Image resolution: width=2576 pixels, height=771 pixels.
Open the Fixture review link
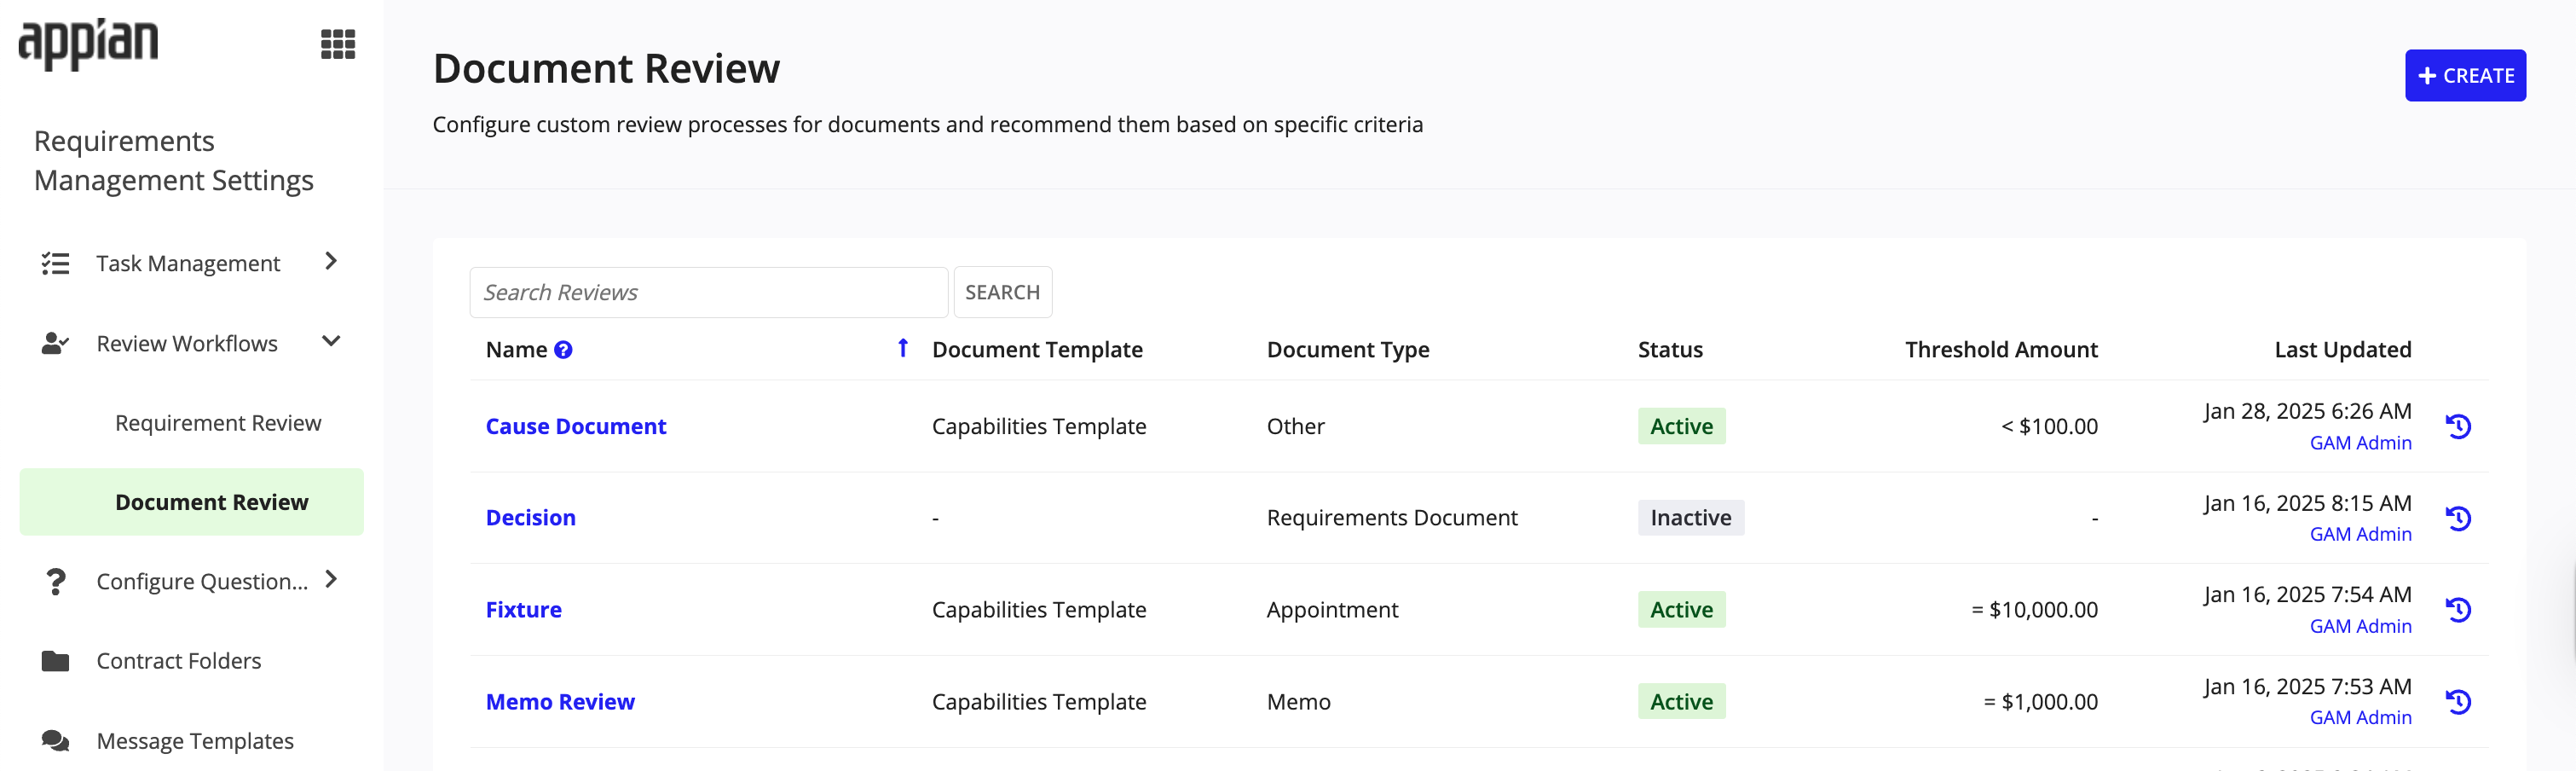pos(524,610)
